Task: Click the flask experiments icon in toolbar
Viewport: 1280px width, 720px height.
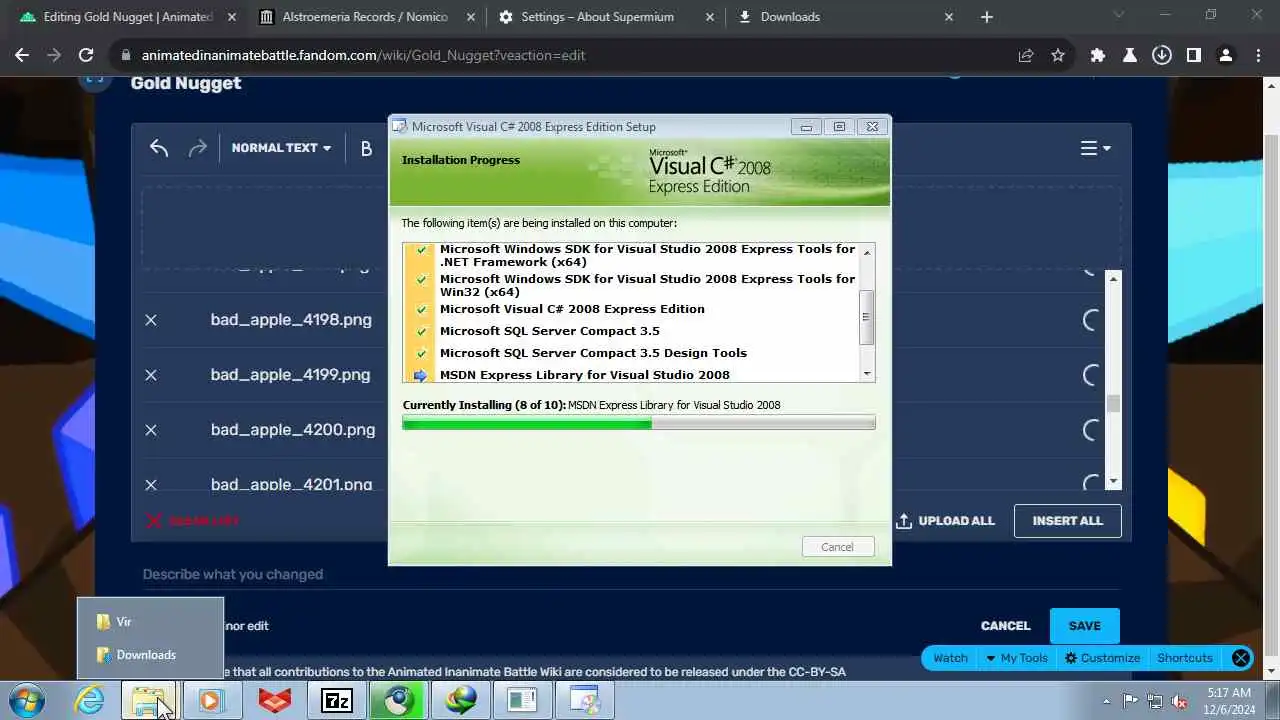Action: pos(1130,56)
